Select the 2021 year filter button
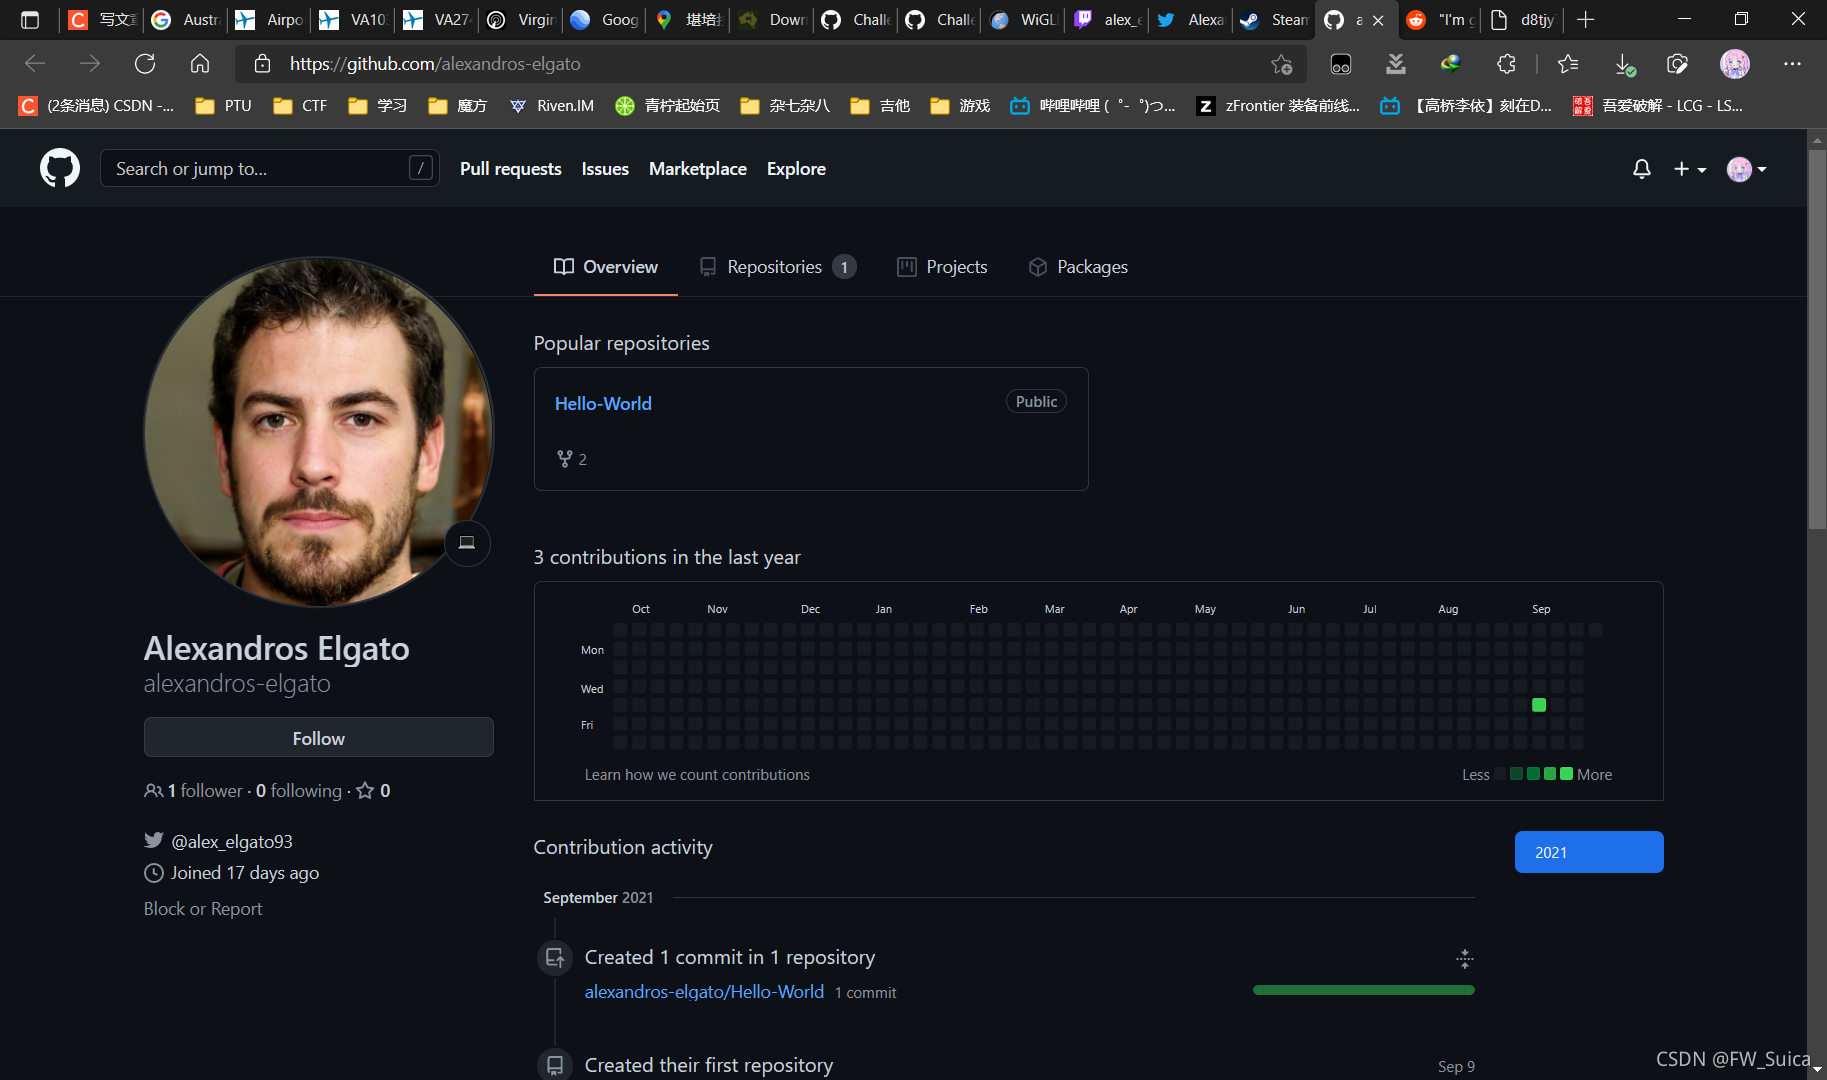1827x1080 pixels. (x=1589, y=852)
